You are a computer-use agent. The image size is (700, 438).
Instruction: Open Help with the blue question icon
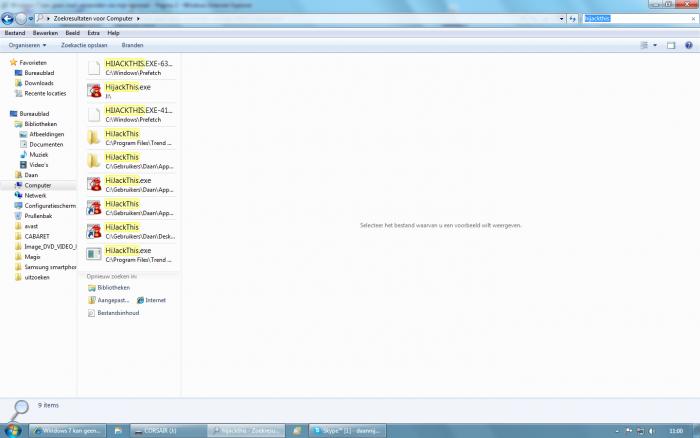point(689,45)
